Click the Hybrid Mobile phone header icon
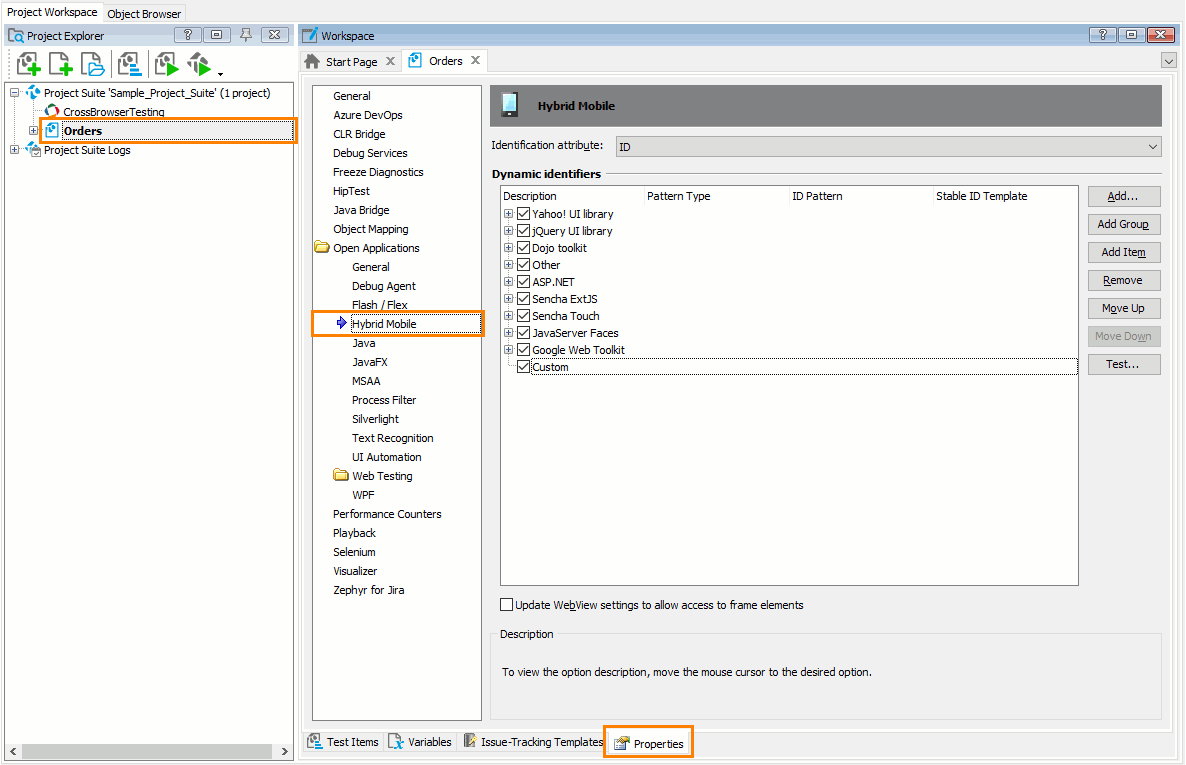 coord(510,105)
